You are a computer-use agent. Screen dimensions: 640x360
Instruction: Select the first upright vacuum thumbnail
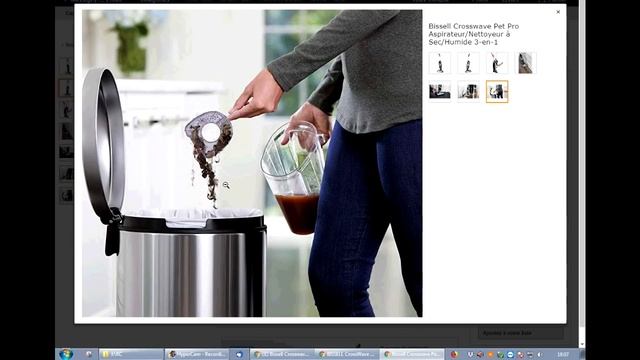(x=440, y=63)
